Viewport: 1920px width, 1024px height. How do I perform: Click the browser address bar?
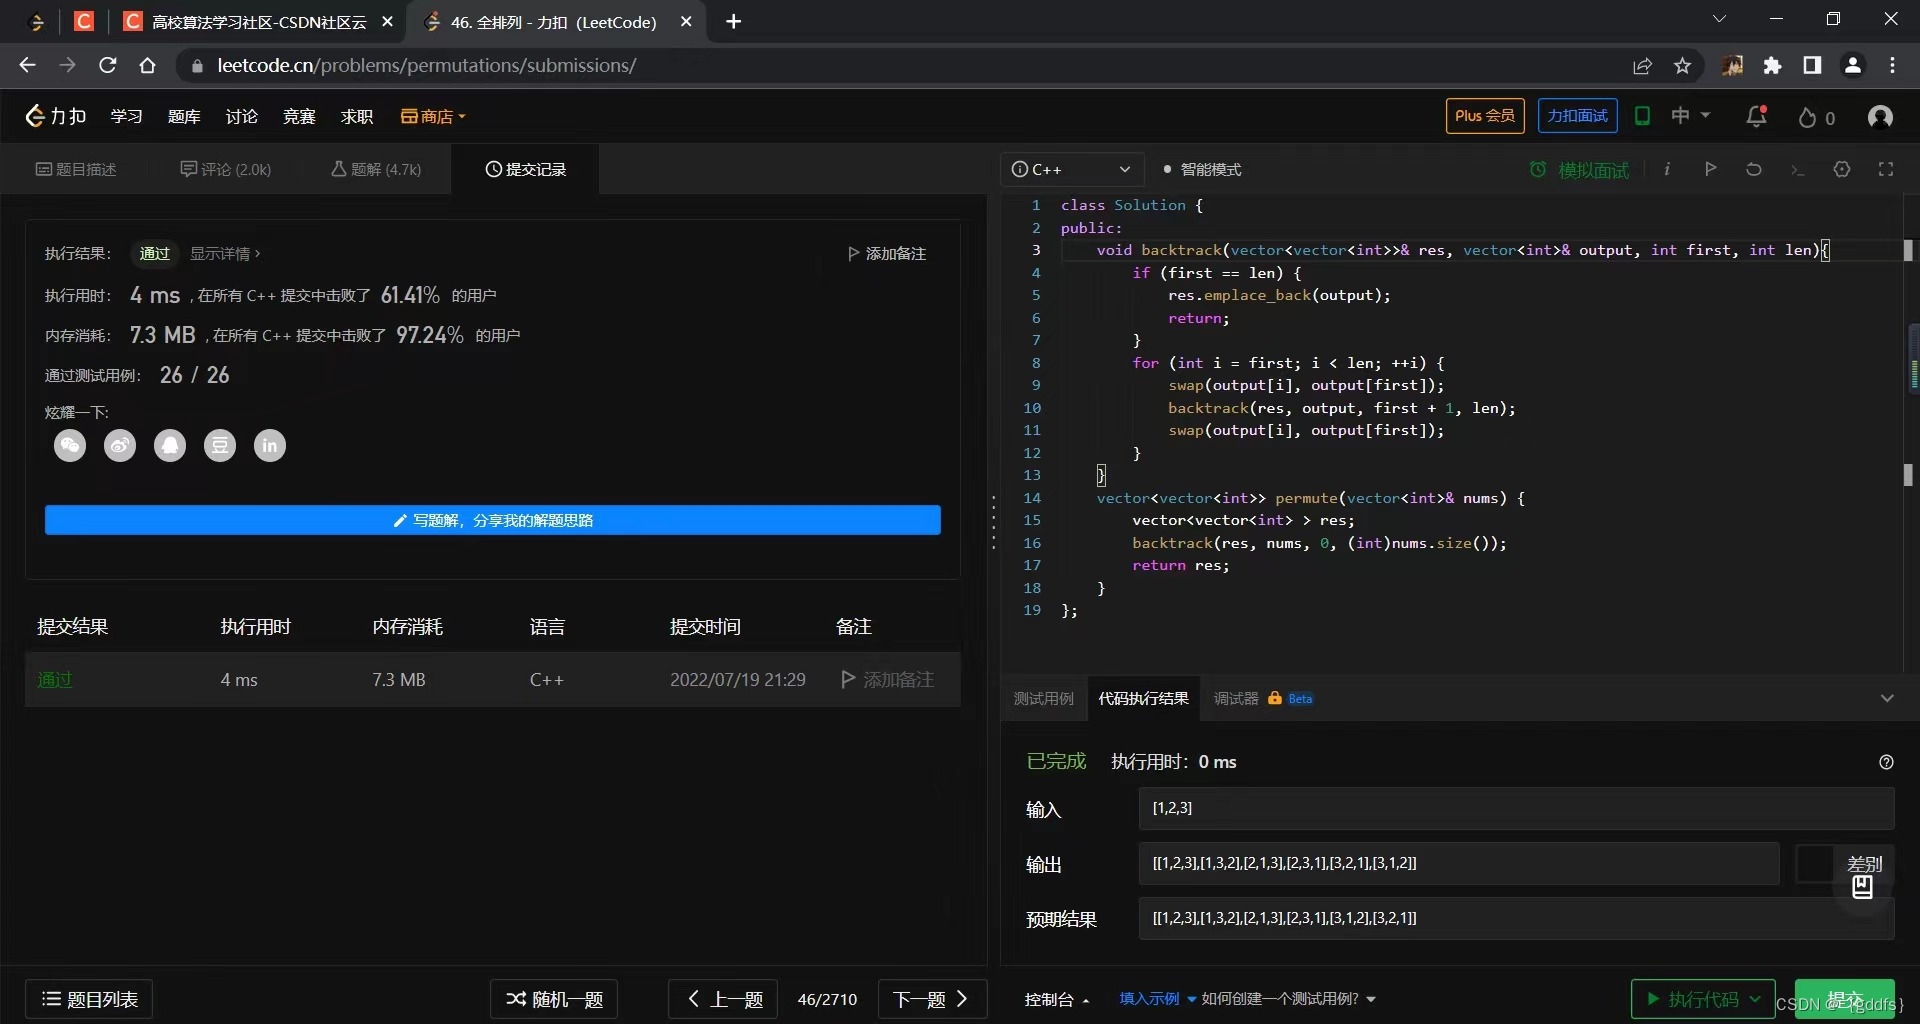[x=900, y=66]
